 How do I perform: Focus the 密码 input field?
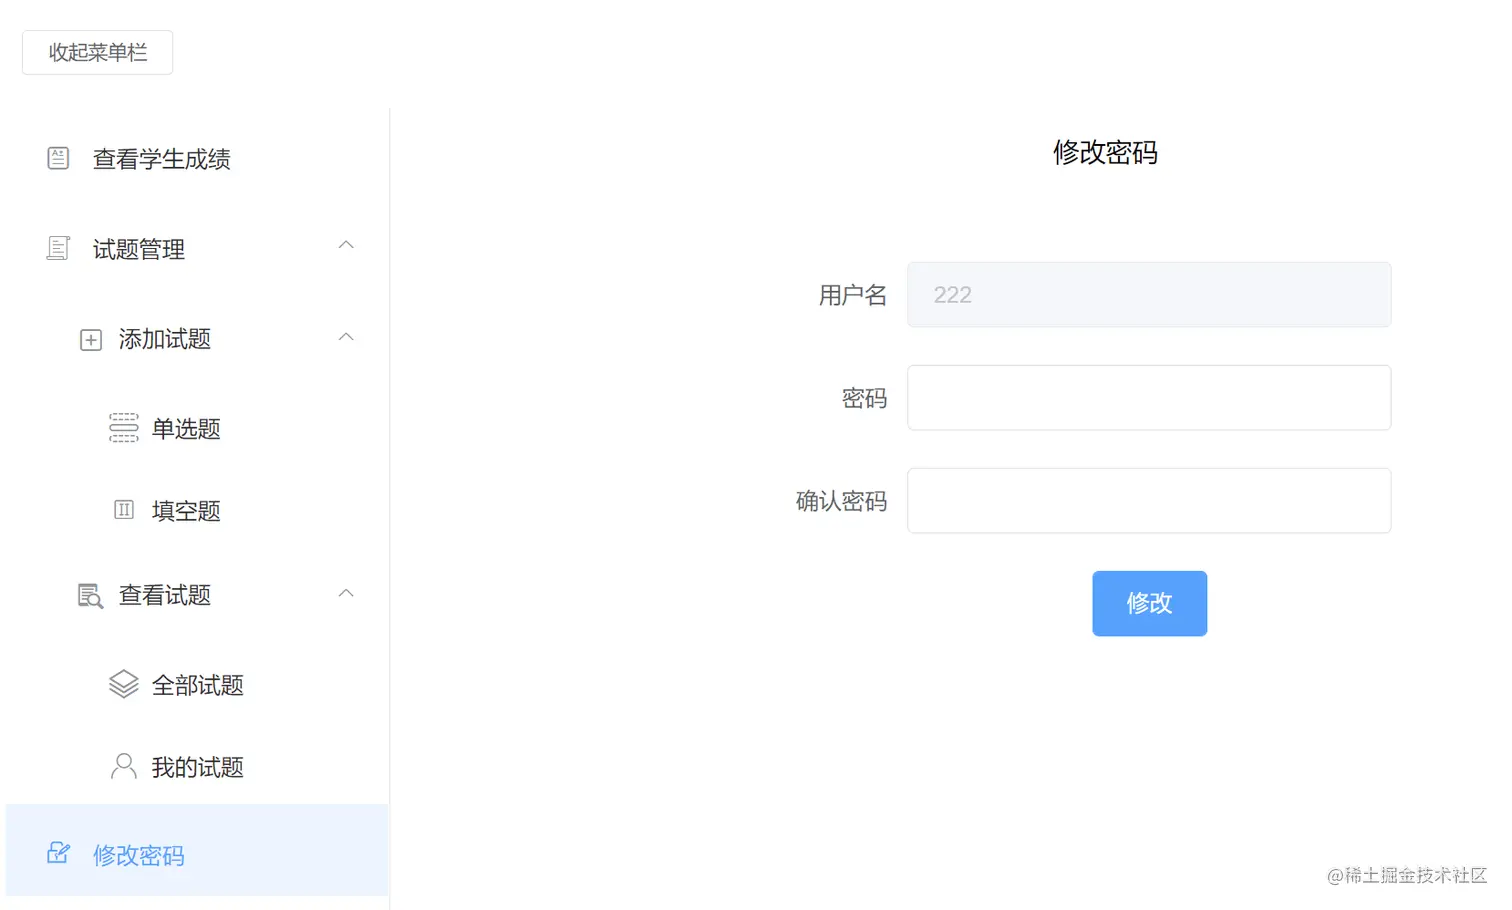(1149, 397)
